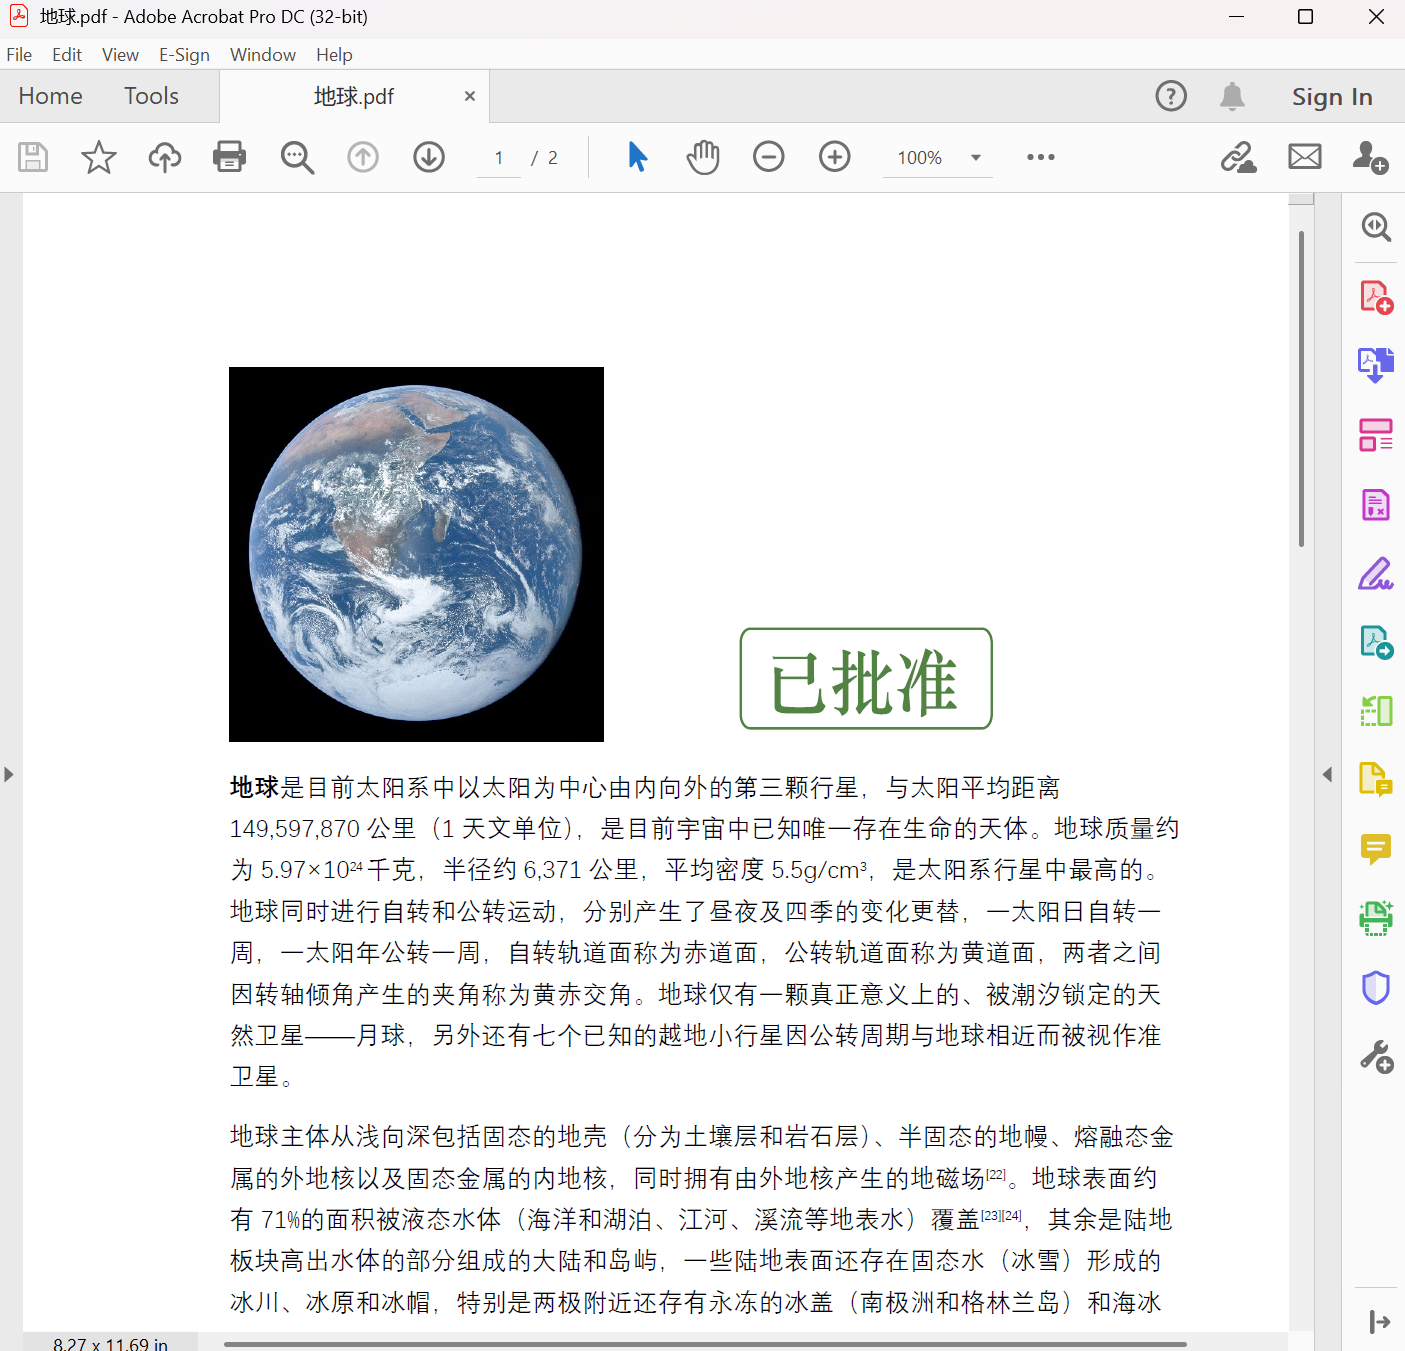
Task: Add file to favorites with star icon
Action: tap(97, 157)
